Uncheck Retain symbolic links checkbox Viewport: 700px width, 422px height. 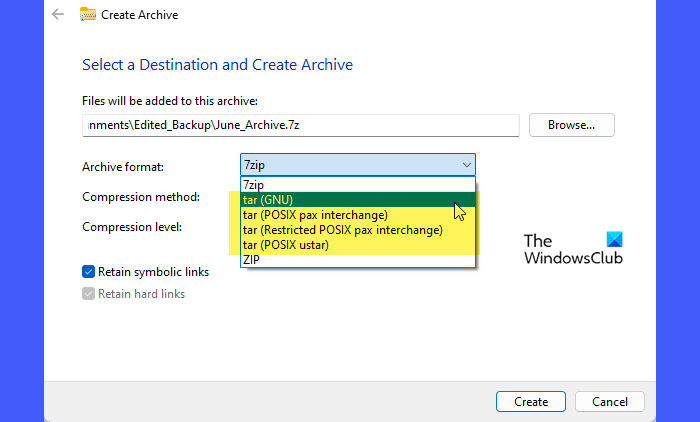point(89,271)
